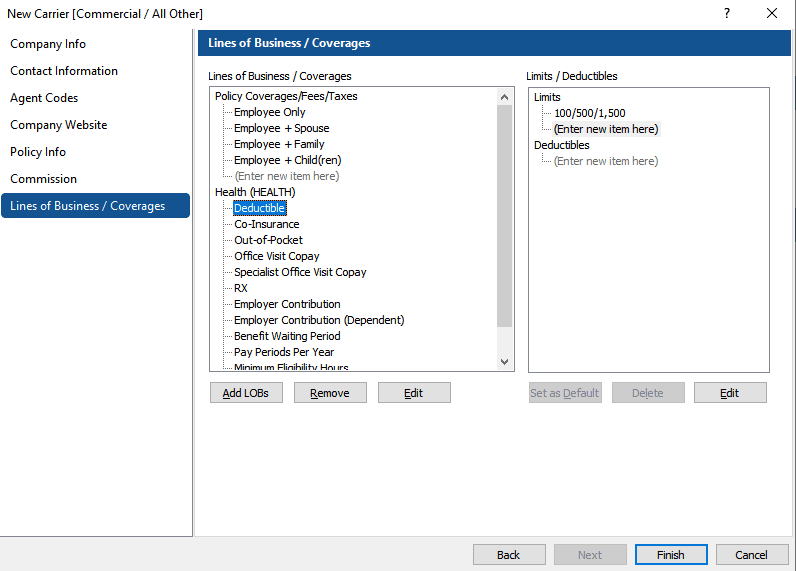The height and width of the screenshot is (571, 796).
Task: Go to Contact Information page
Action: click(64, 71)
